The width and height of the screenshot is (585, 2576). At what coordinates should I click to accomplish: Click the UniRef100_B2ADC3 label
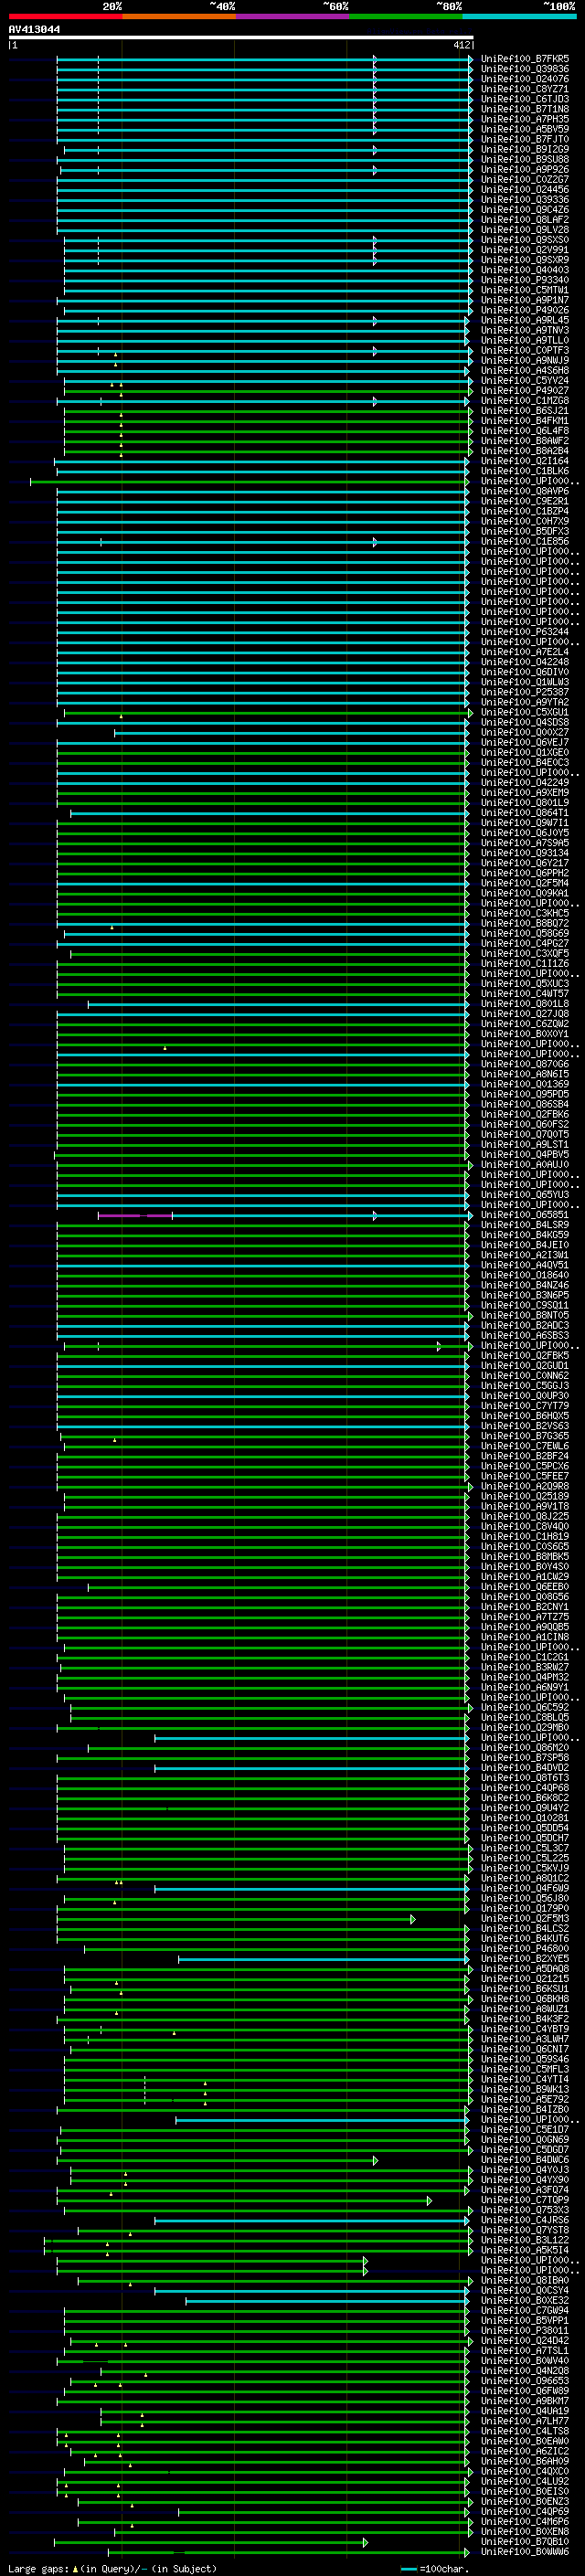point(525,1326)
